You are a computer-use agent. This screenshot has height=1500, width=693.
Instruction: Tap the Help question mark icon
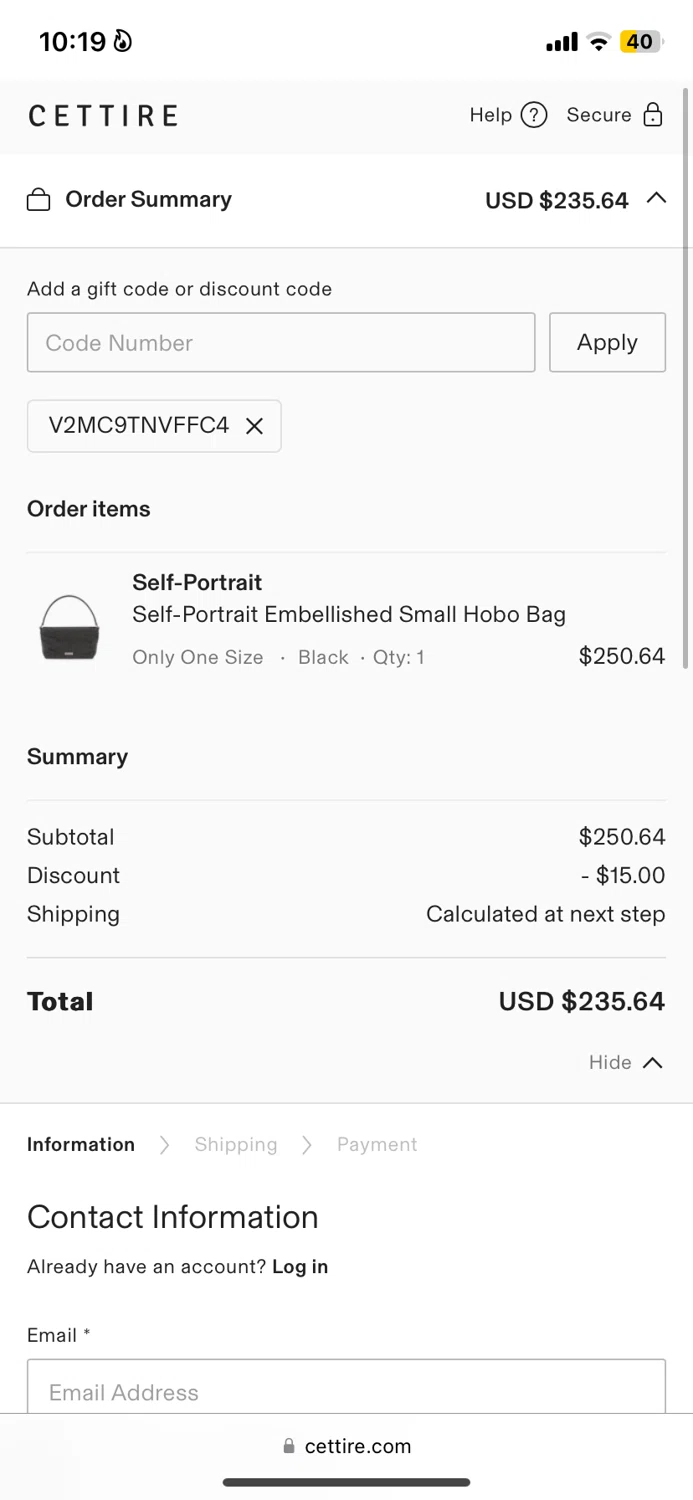pos(534,115)
